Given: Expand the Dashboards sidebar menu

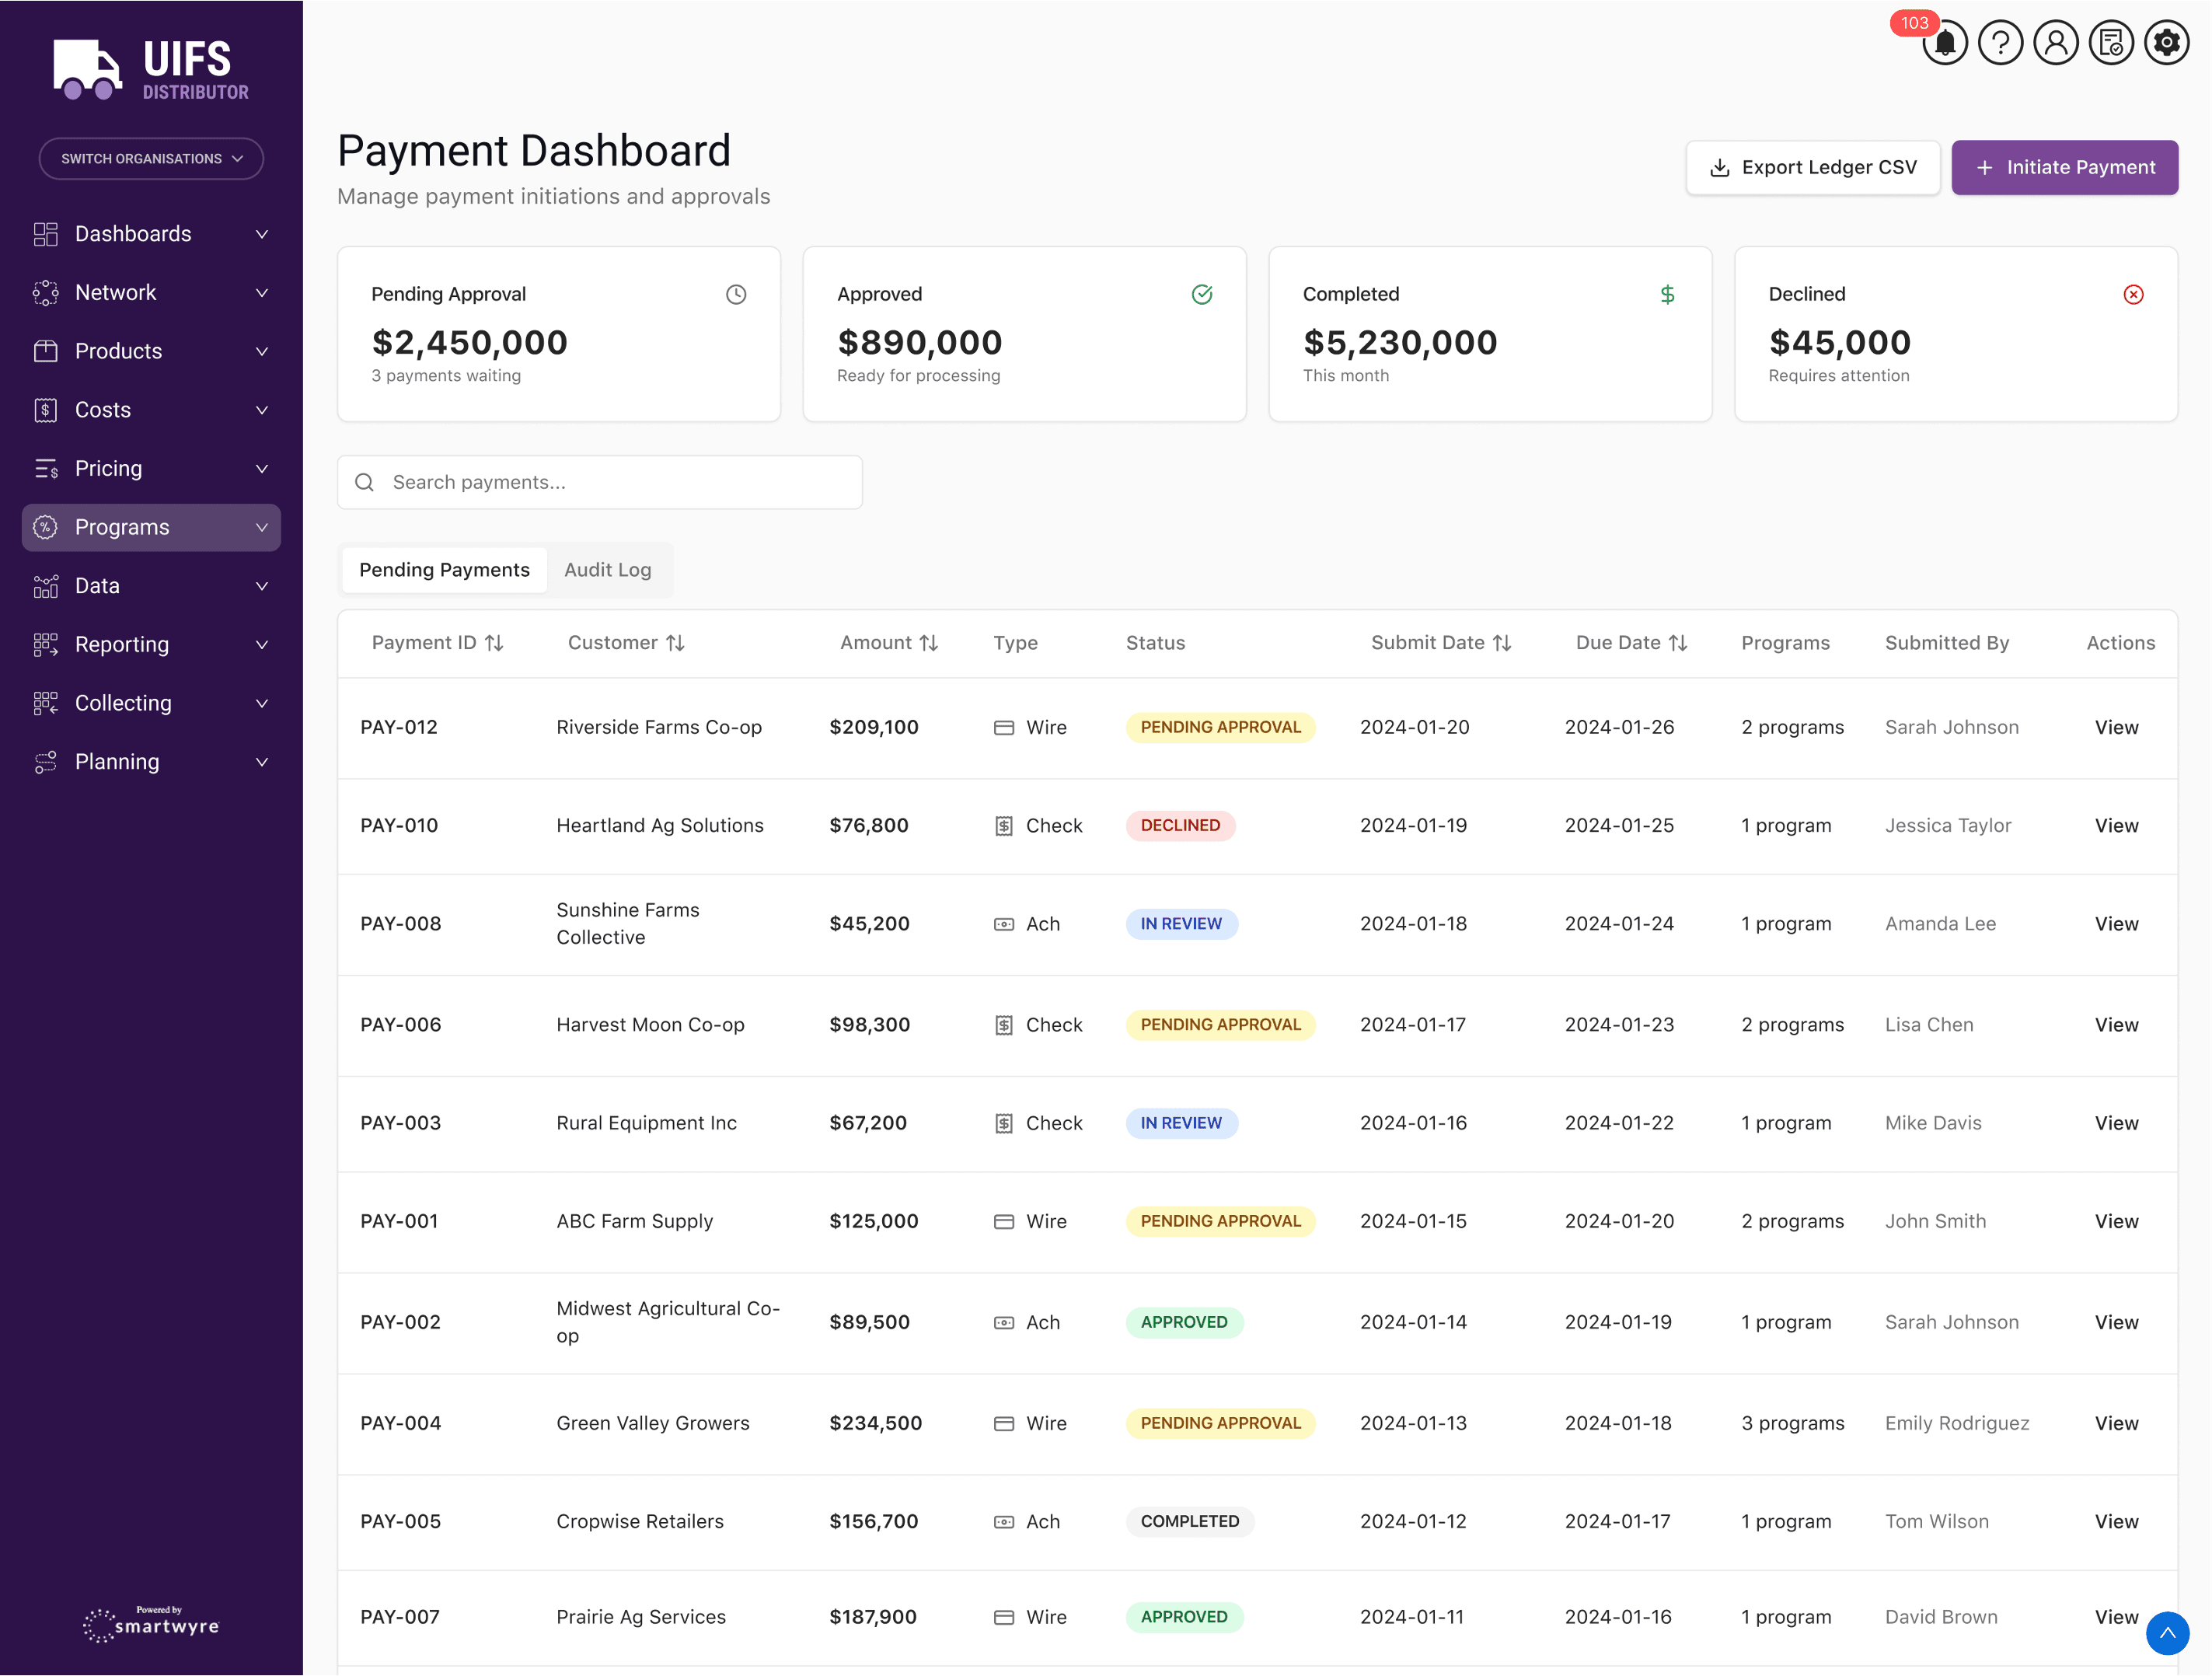Looking at the screenshot, I should [151, 233].
